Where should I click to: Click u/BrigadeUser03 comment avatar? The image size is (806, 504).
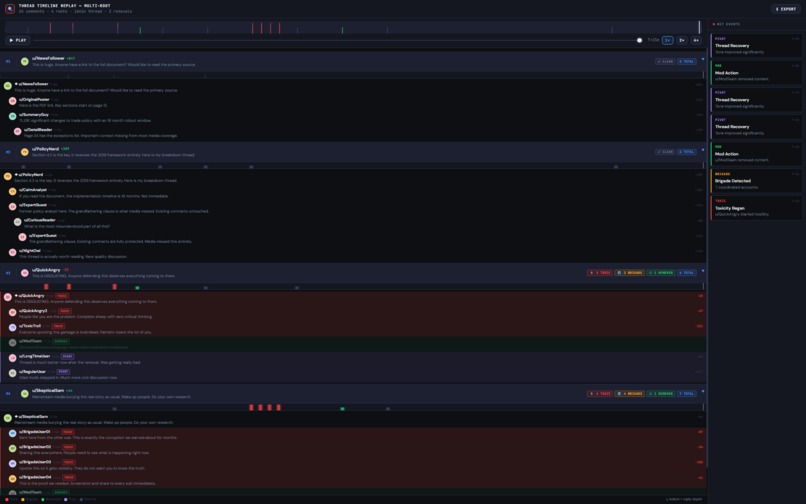(12, 464)
